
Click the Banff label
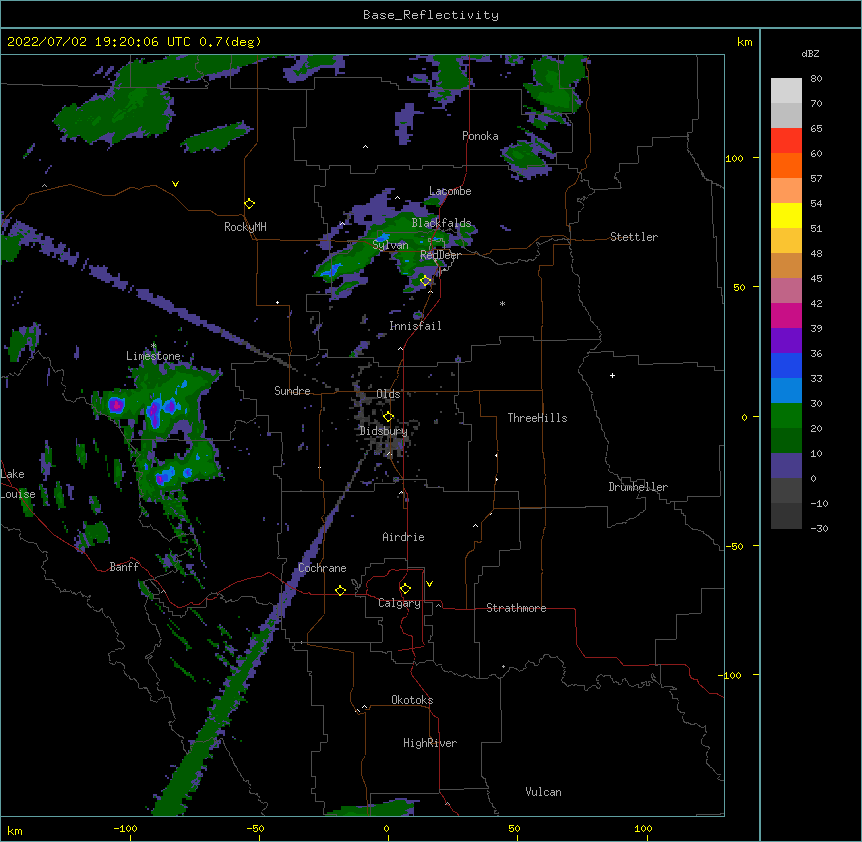click(124, 567)
